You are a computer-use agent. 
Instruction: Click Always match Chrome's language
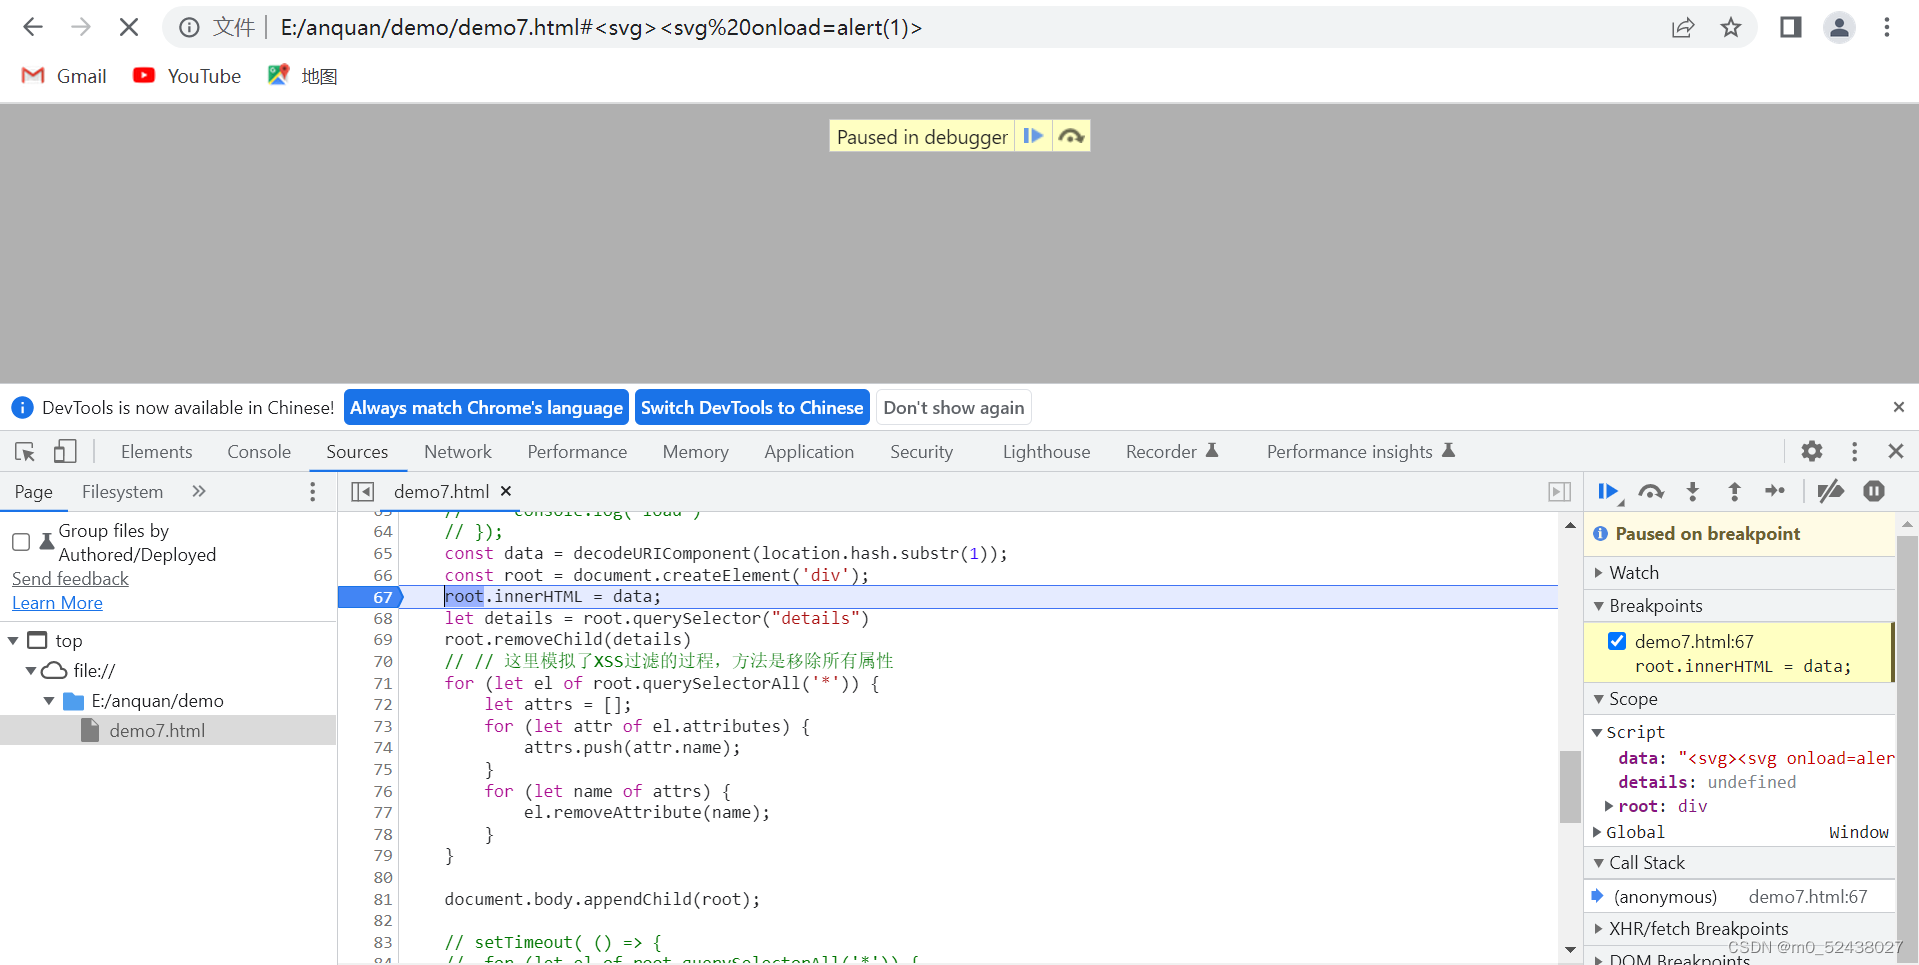pos(486,407)
